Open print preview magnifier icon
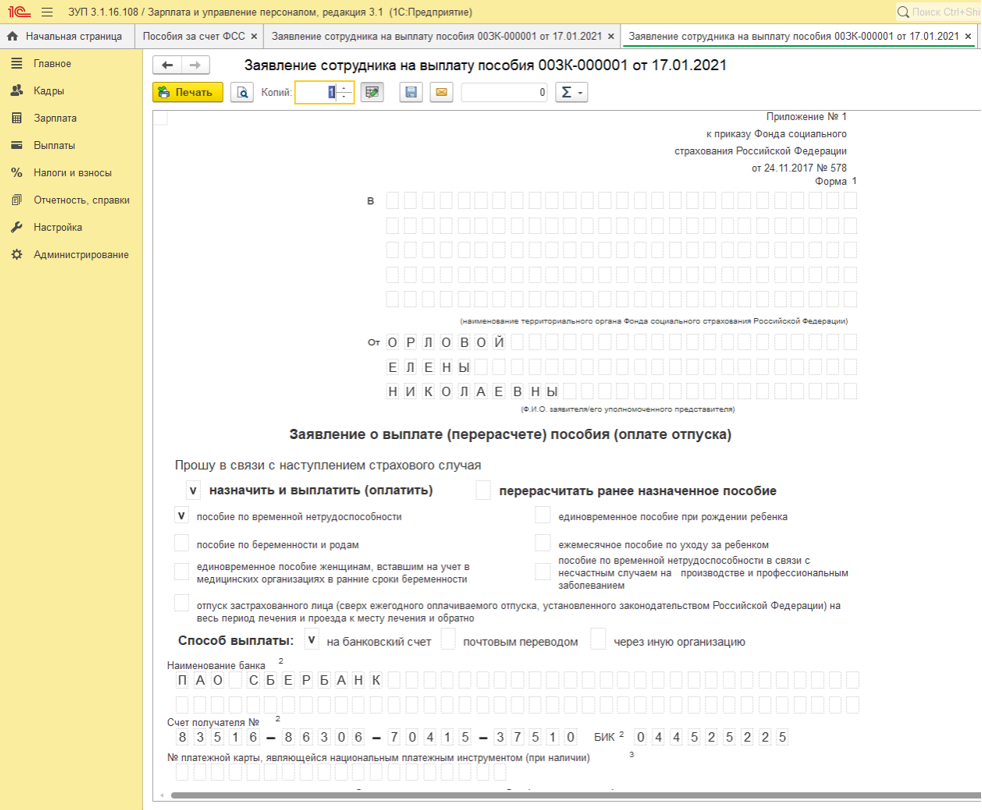982x810 pixels. point(242,92)
